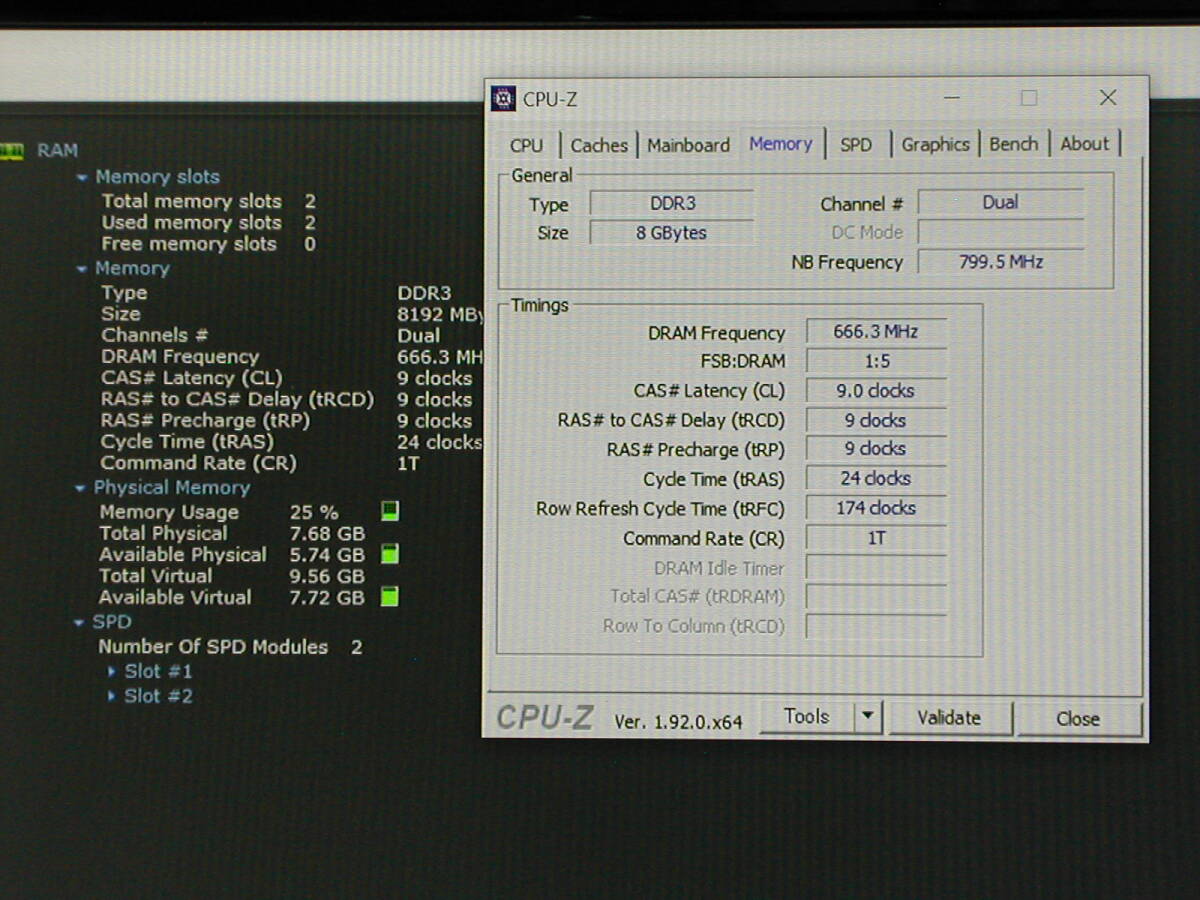Open the SPD tab in CPU-Z
This screenshot has width=1200, height=900.
coord(856,145)
